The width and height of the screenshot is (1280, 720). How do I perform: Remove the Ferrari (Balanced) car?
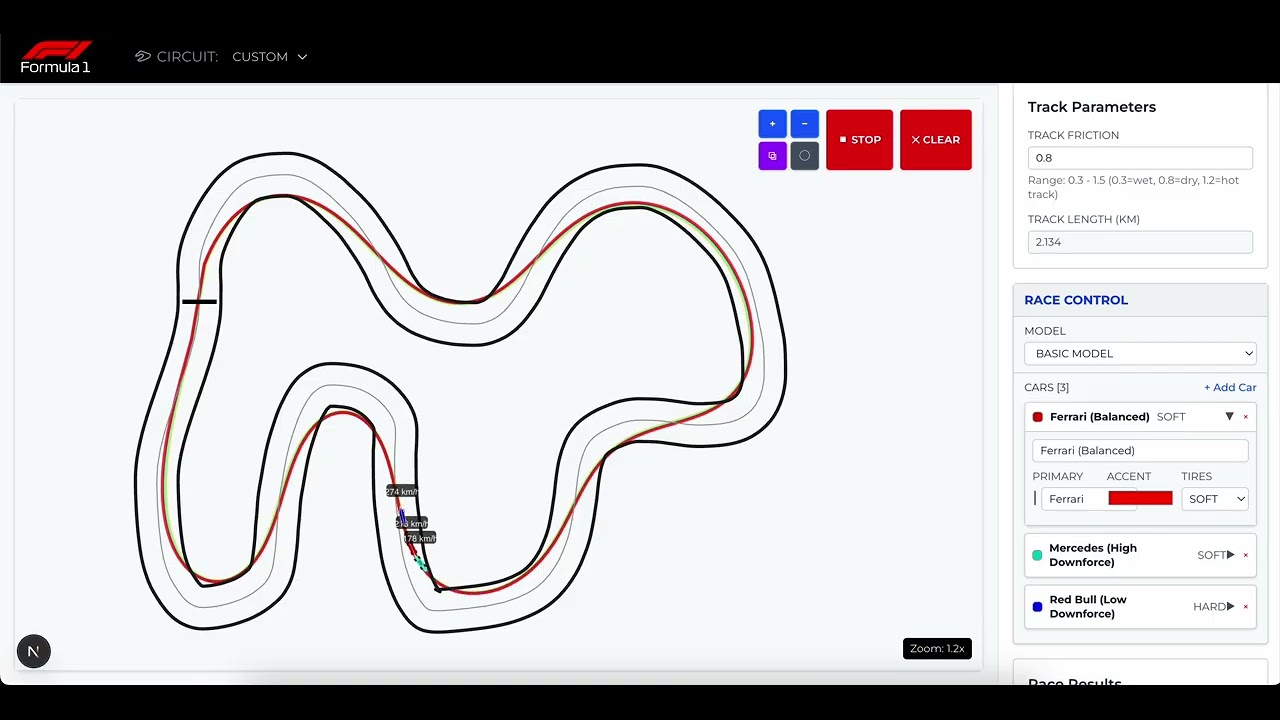[x=1246, y=417]
